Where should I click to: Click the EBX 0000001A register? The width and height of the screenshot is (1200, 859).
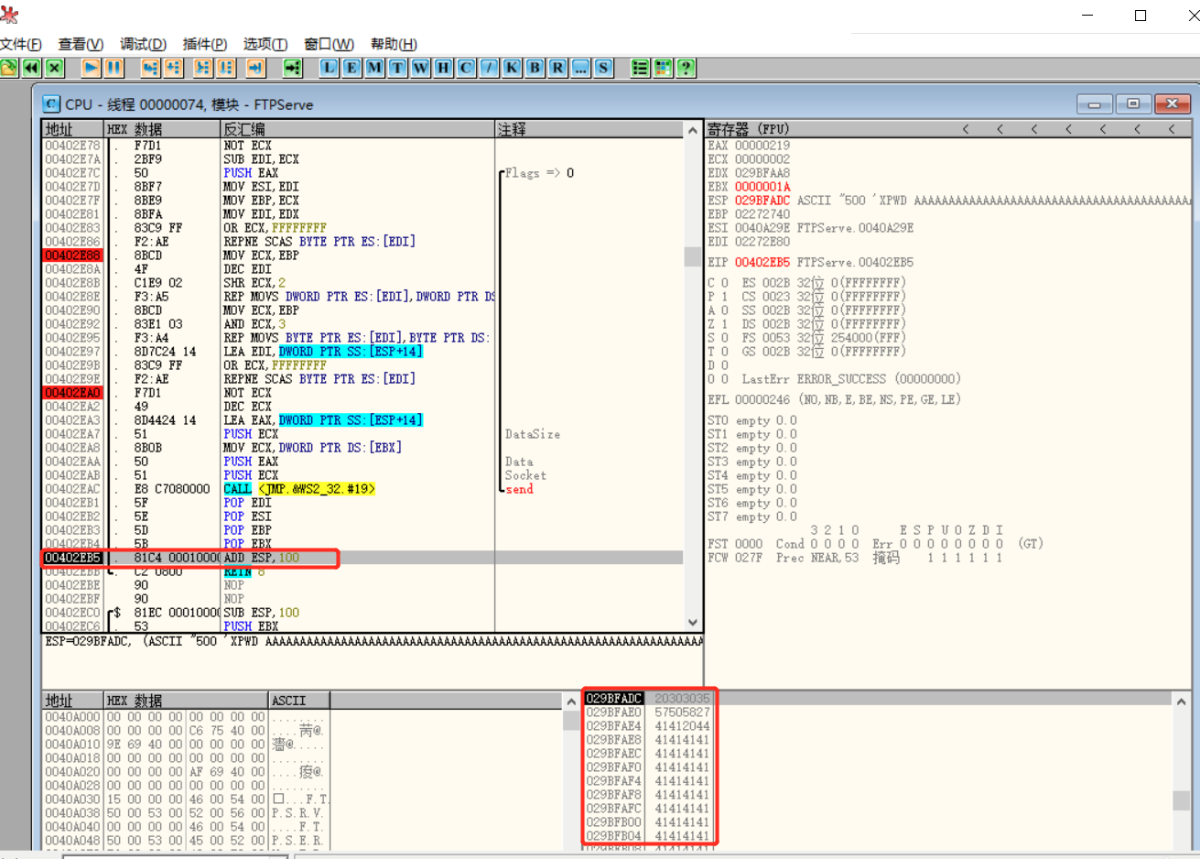coord(748,186)
